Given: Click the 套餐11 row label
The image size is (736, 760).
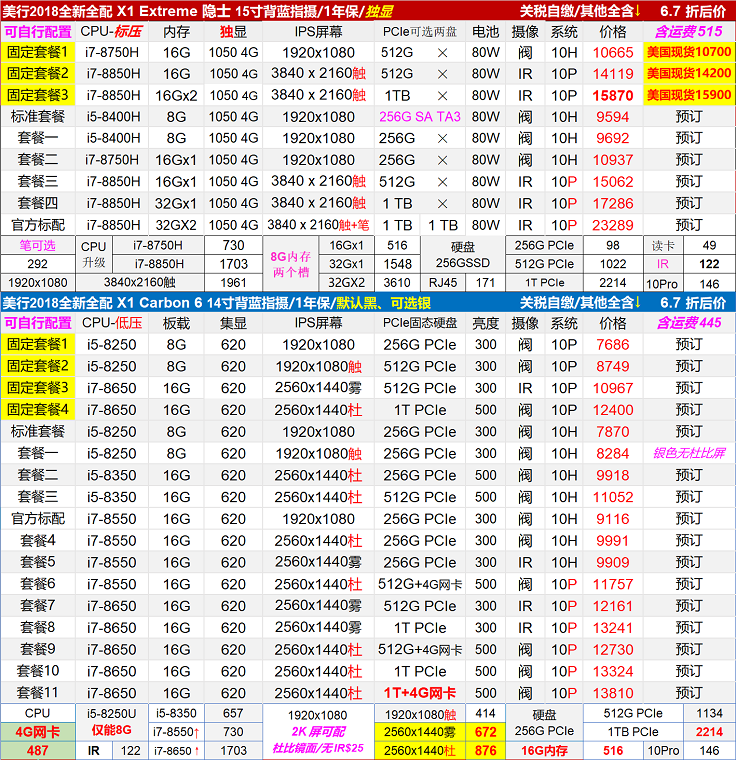Looking at the screenshot, I should (x=38, y=693).
